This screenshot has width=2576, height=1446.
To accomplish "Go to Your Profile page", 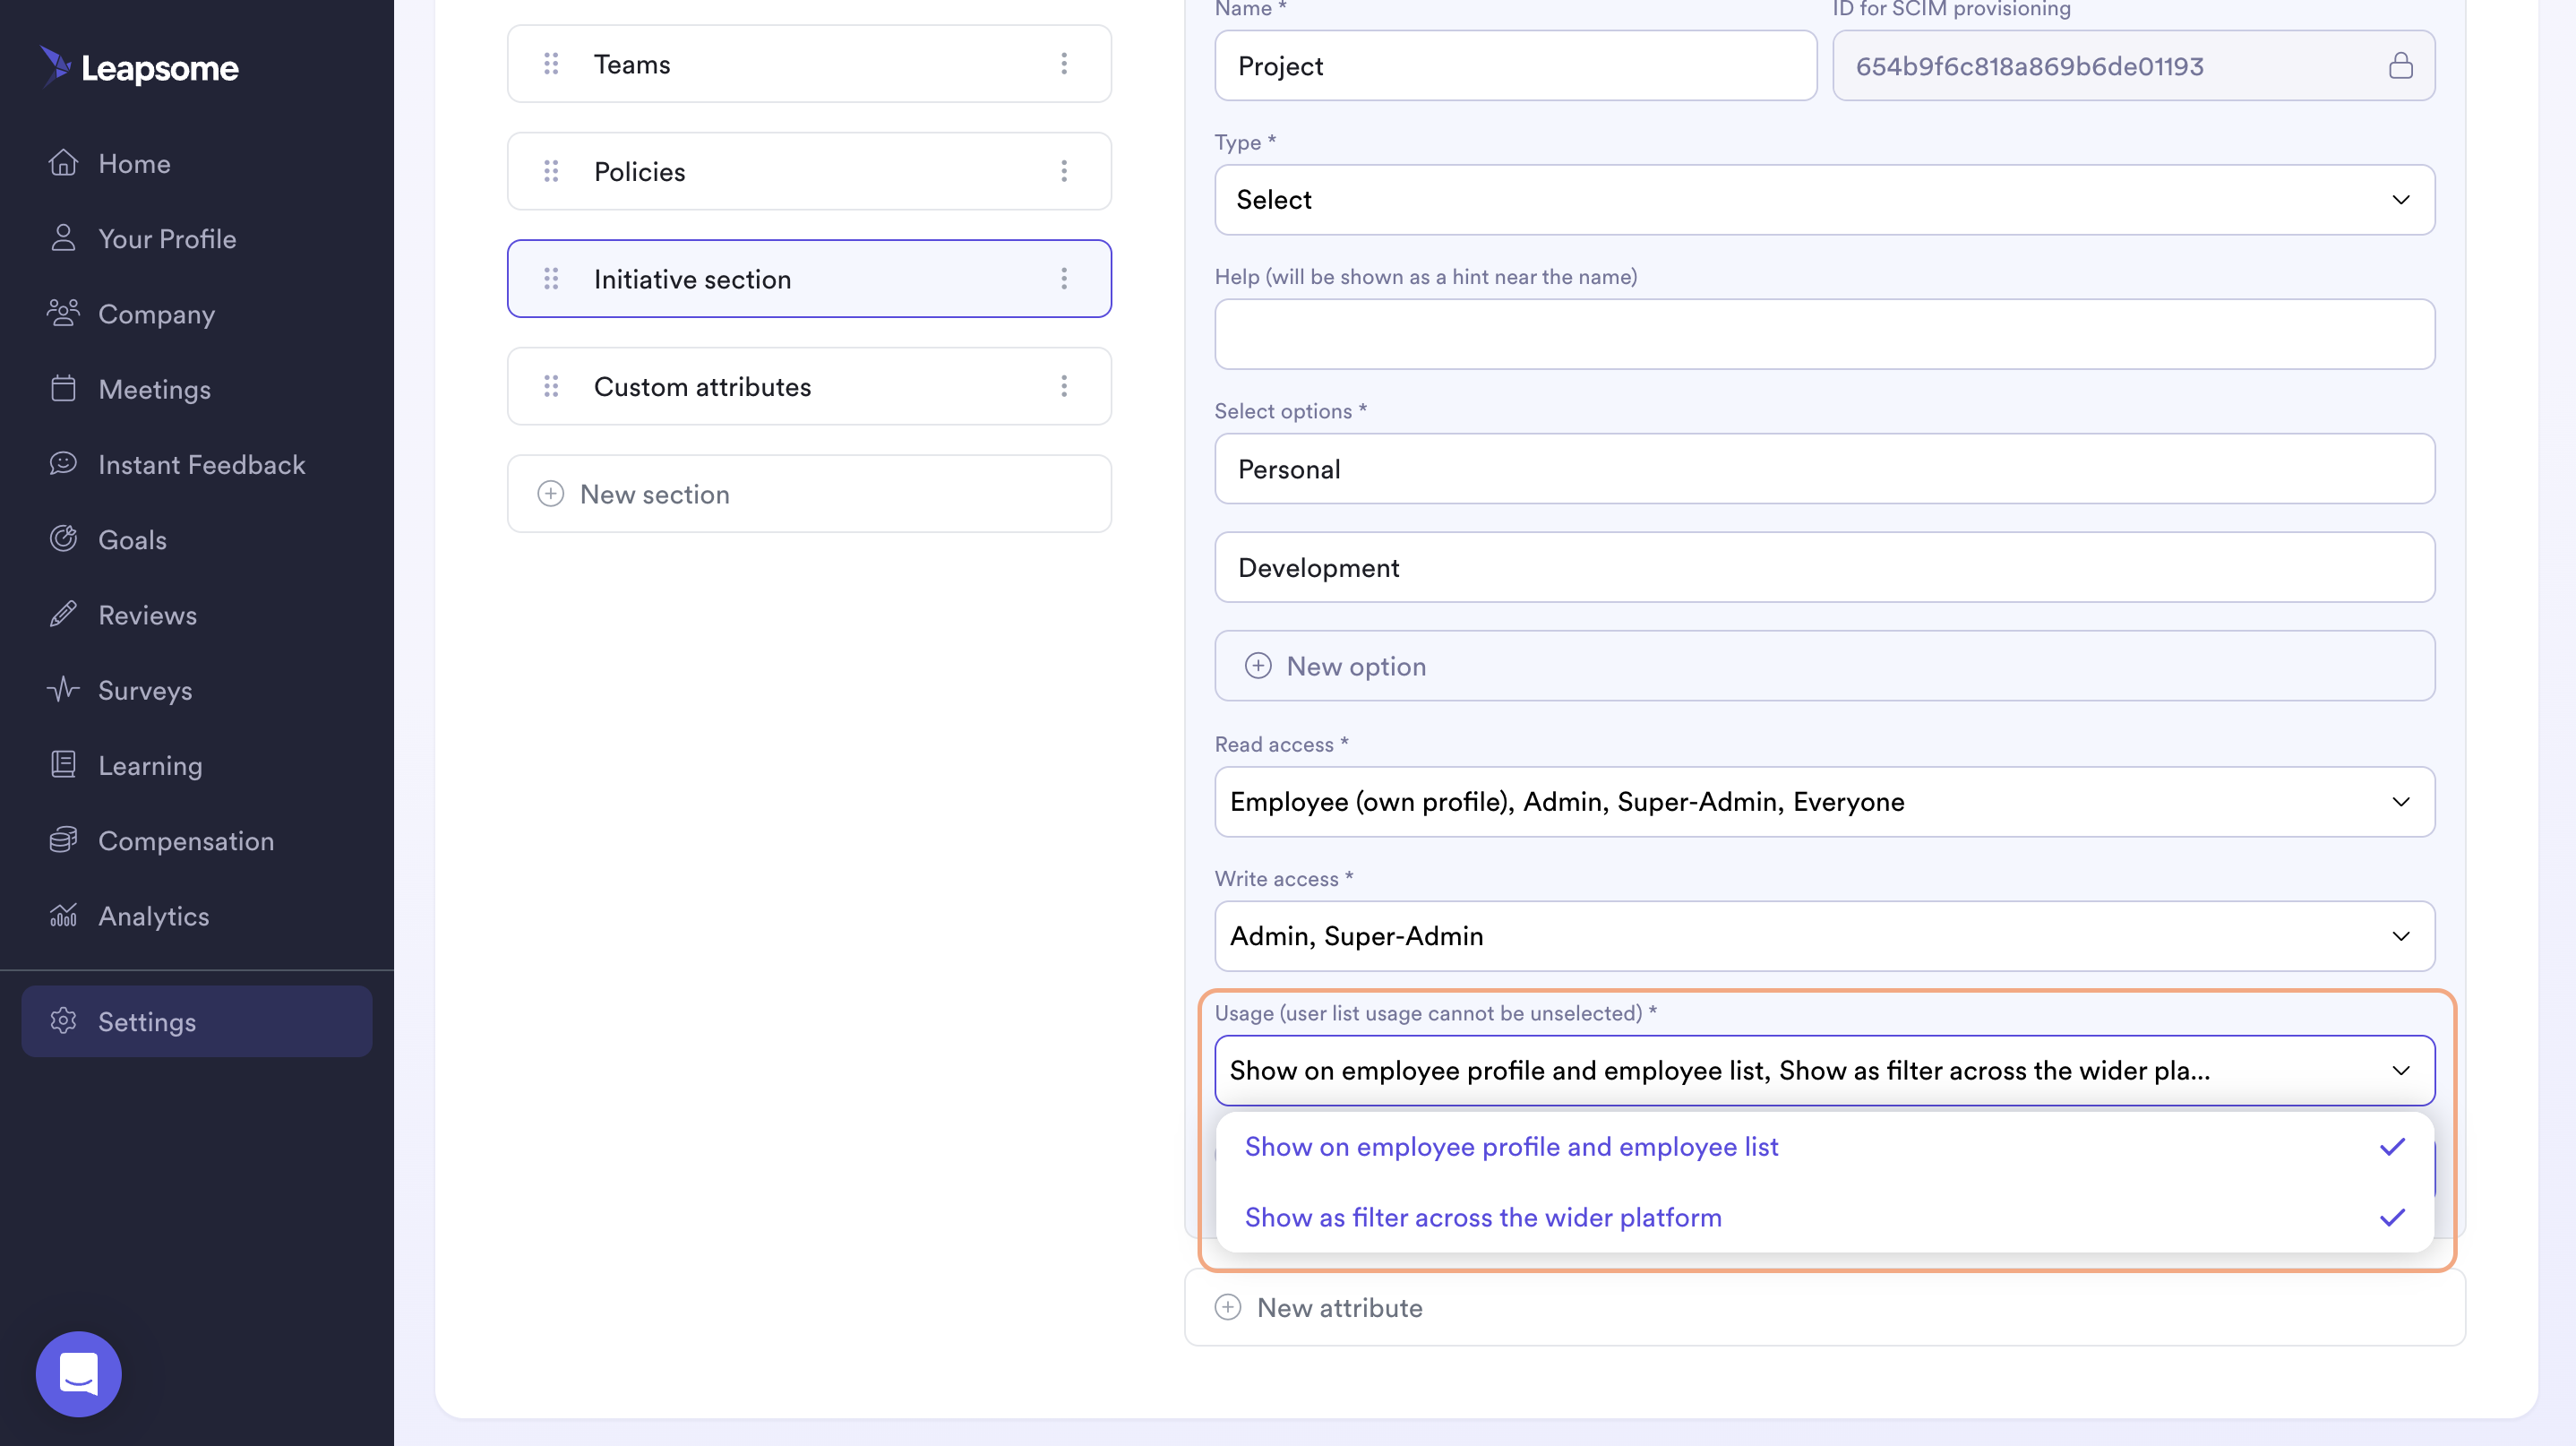I will pos(167,238).
